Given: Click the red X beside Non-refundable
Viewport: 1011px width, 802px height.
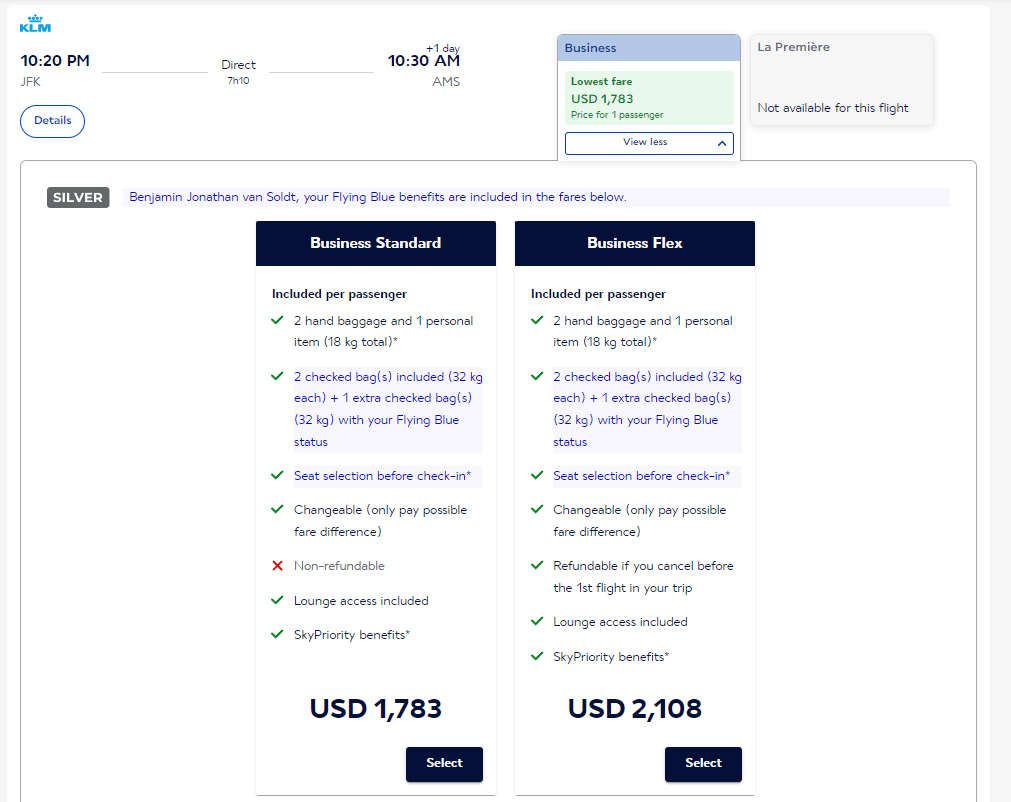Looking at the screenshot, I should click(277, 566).
